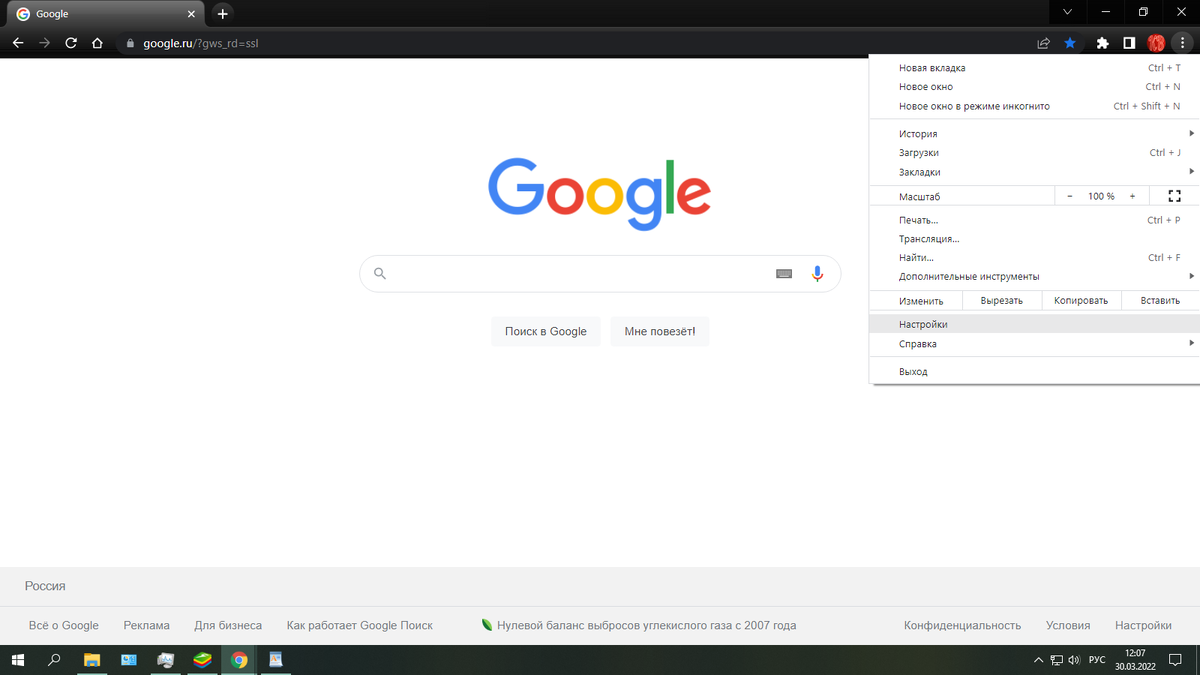Click the fullscreen icon in Масштаб row
1200x675 pixels.
click(1175, 196)
